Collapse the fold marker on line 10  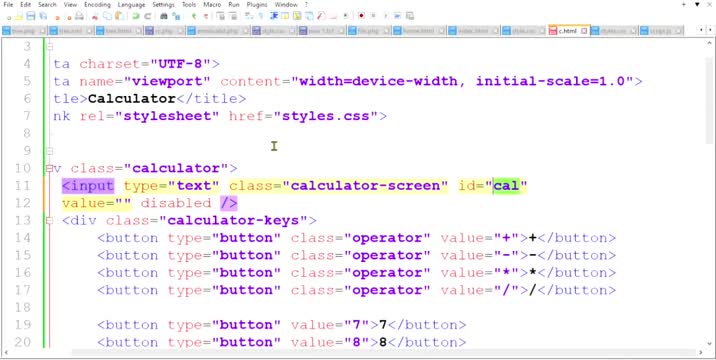[x=49, y=168]
